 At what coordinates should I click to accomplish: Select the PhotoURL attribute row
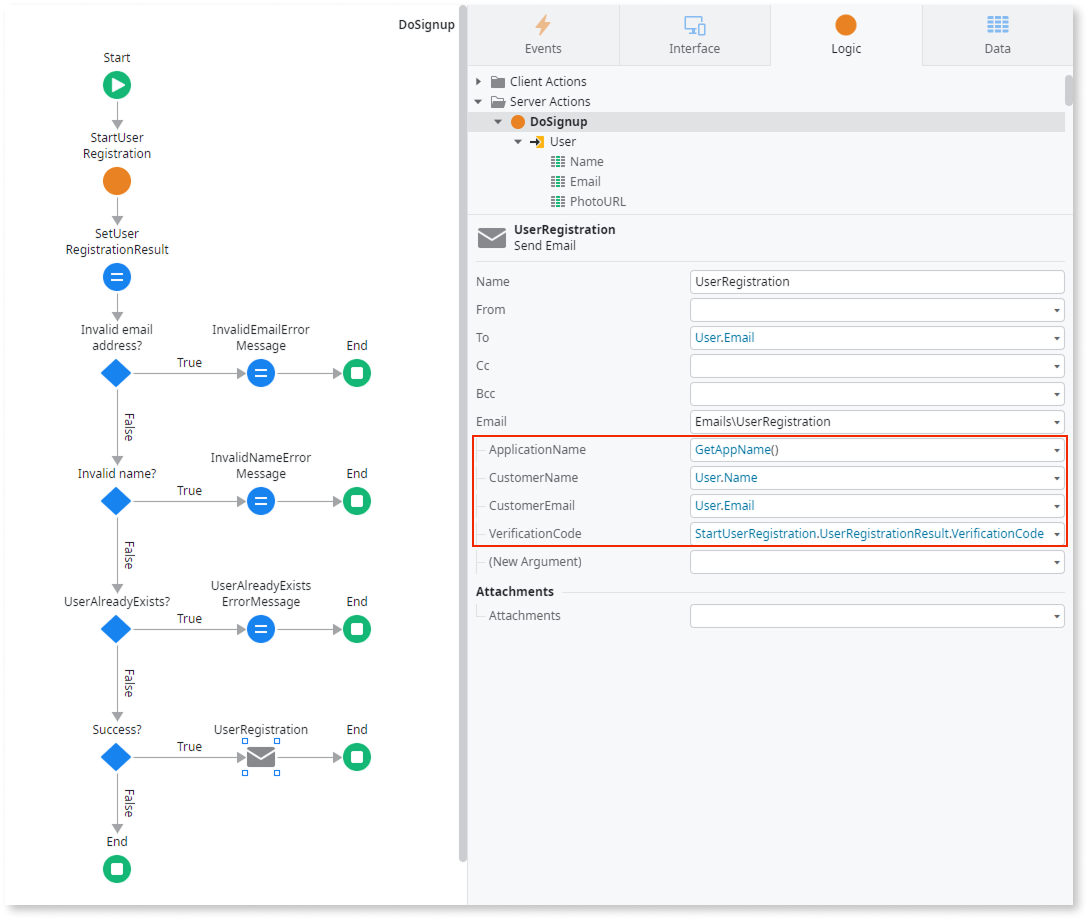[766, 202]
